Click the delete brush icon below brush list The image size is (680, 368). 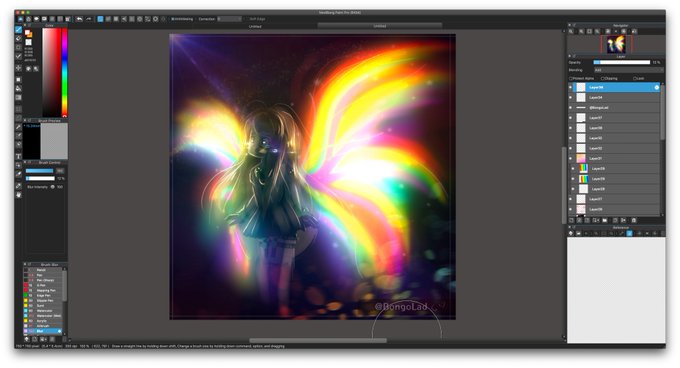click(x=65, y=339)
